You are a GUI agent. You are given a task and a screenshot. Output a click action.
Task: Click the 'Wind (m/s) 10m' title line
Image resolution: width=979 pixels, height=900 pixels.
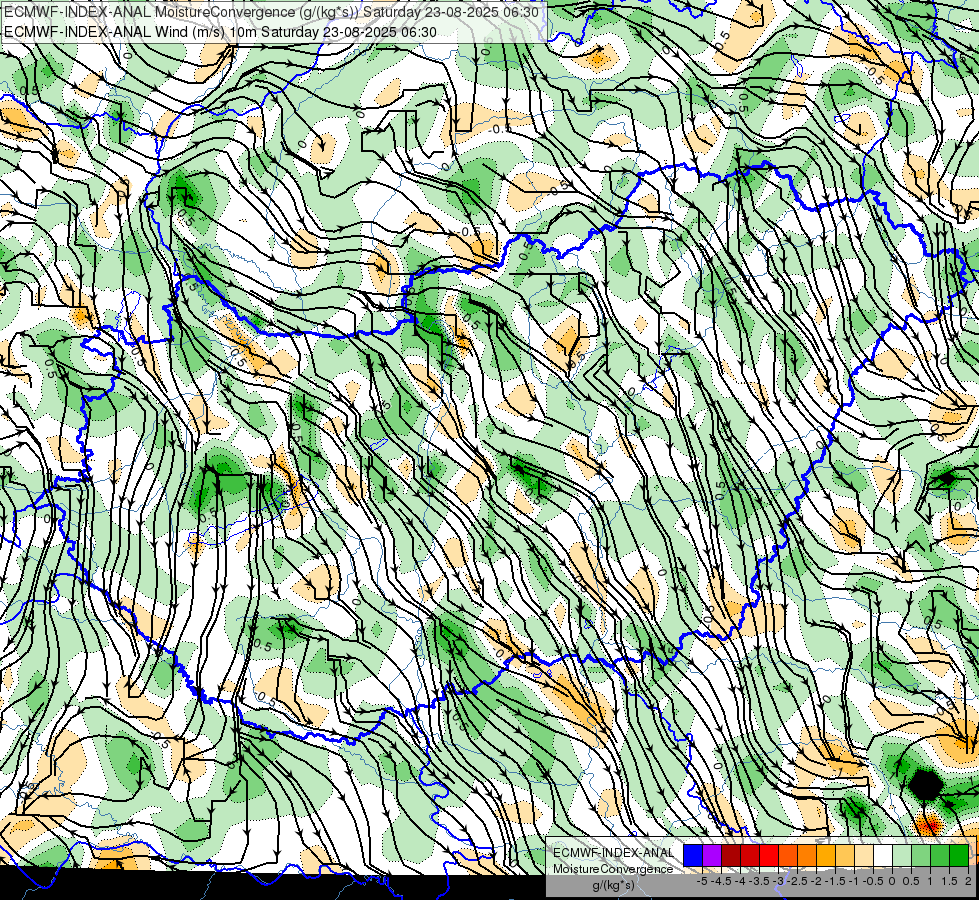[220, 32]
